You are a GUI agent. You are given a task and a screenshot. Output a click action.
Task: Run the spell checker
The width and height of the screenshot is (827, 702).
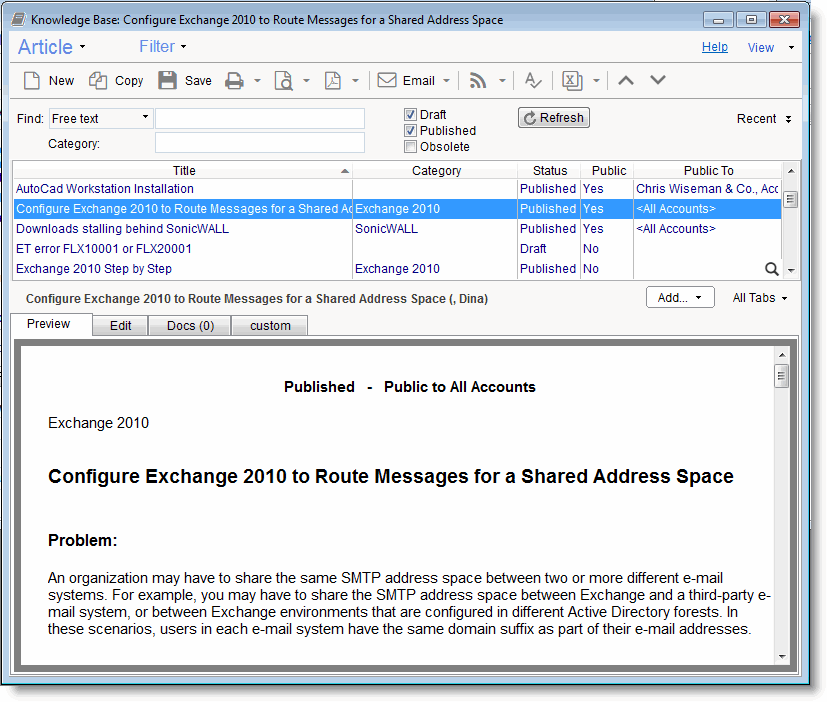pyautogui.click(x=532, y=80)
